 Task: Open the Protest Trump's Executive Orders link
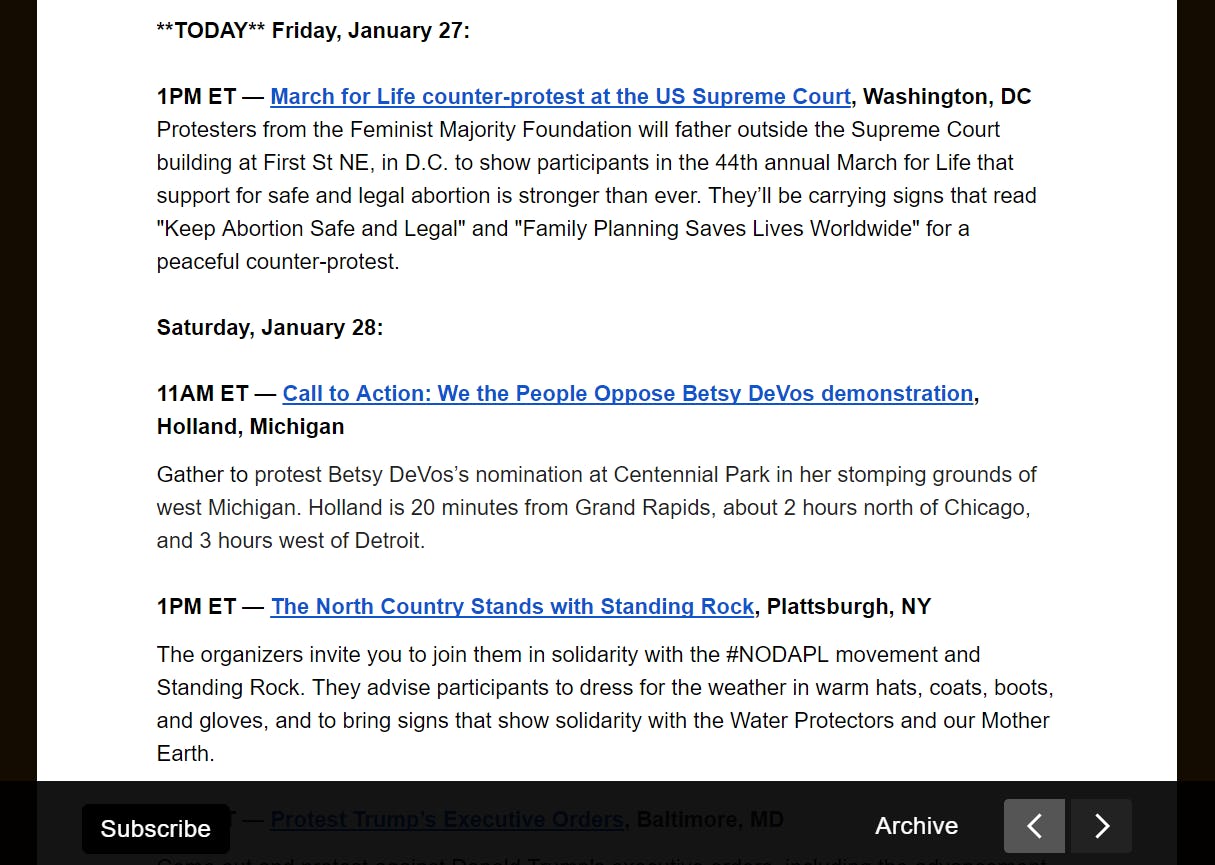tap(447, 820)
